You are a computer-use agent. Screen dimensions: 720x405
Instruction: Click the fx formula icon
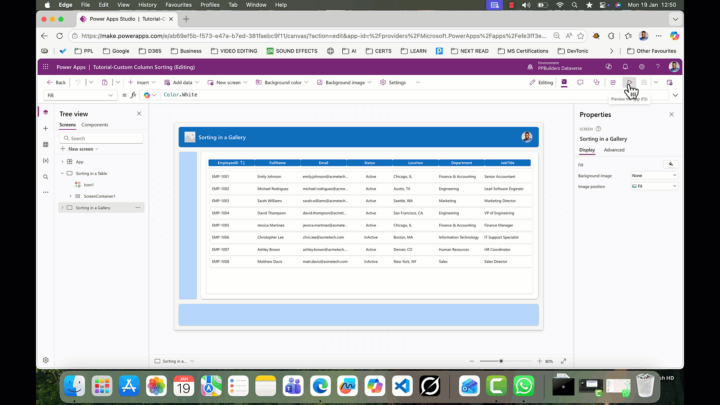[x=133, y=95]
